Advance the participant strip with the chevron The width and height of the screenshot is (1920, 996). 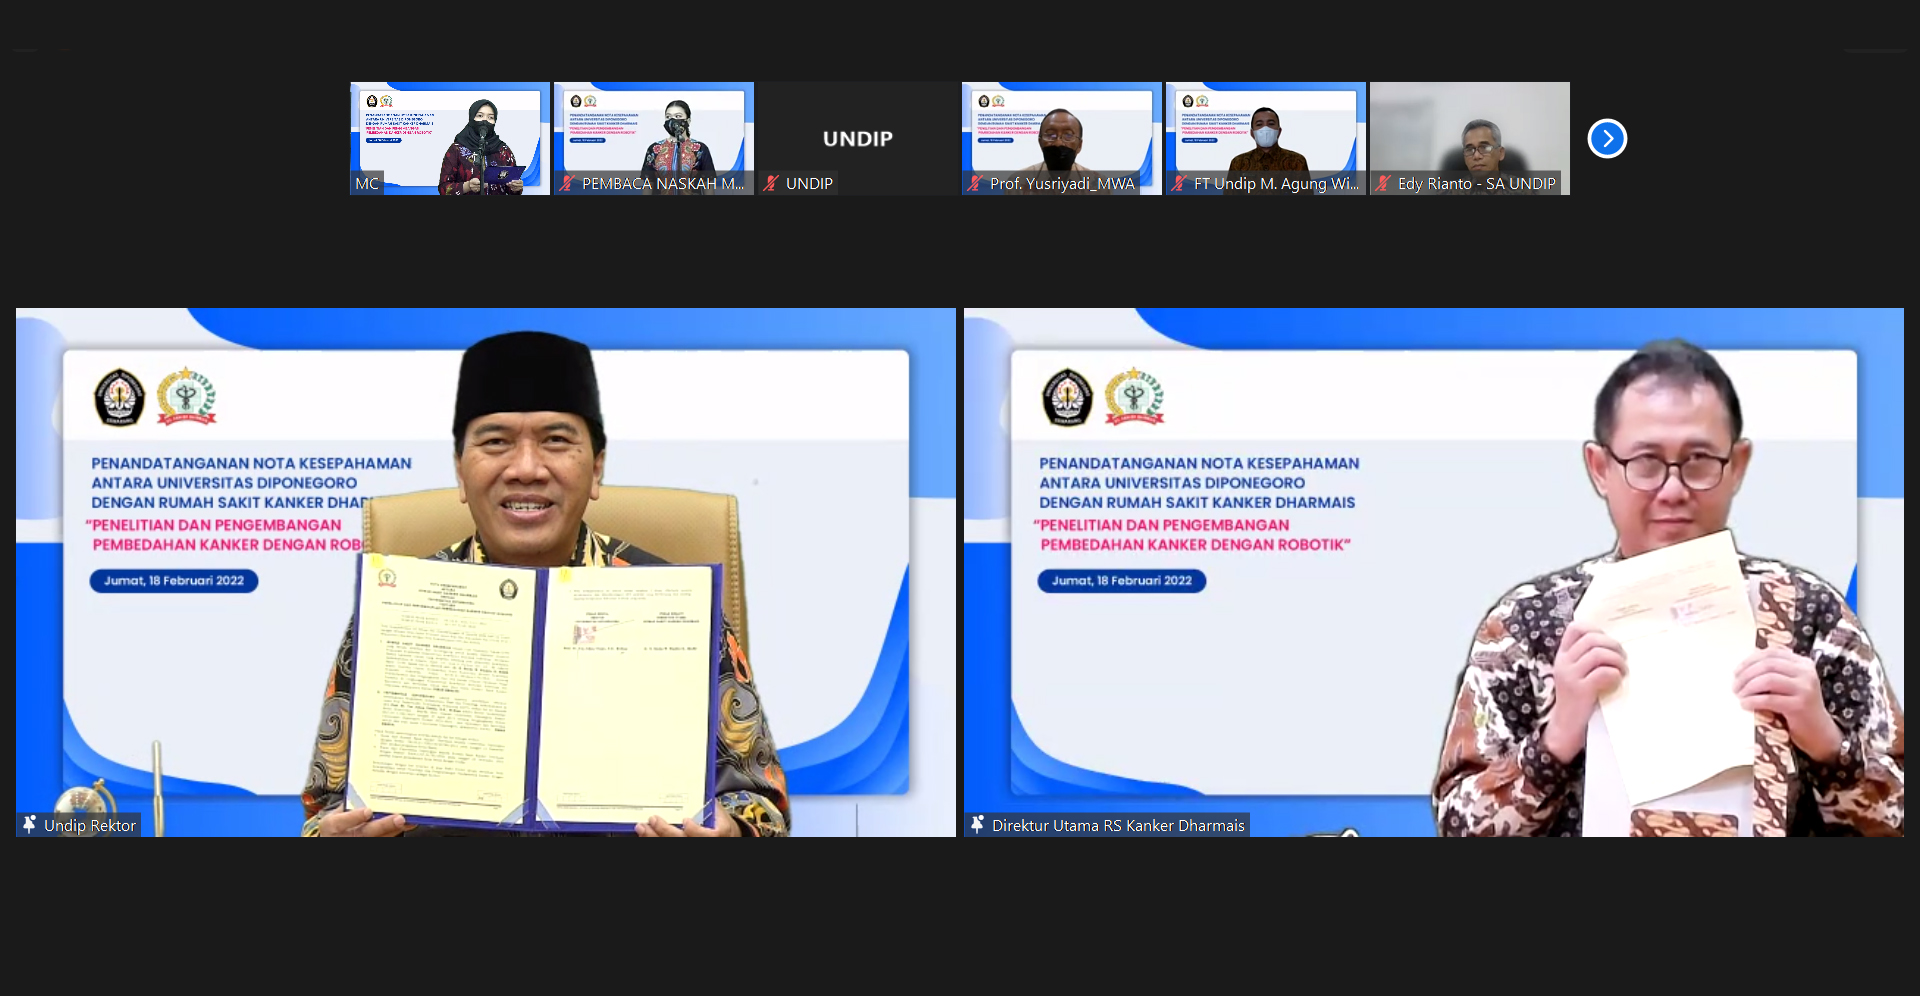[x=1607, y=139]
